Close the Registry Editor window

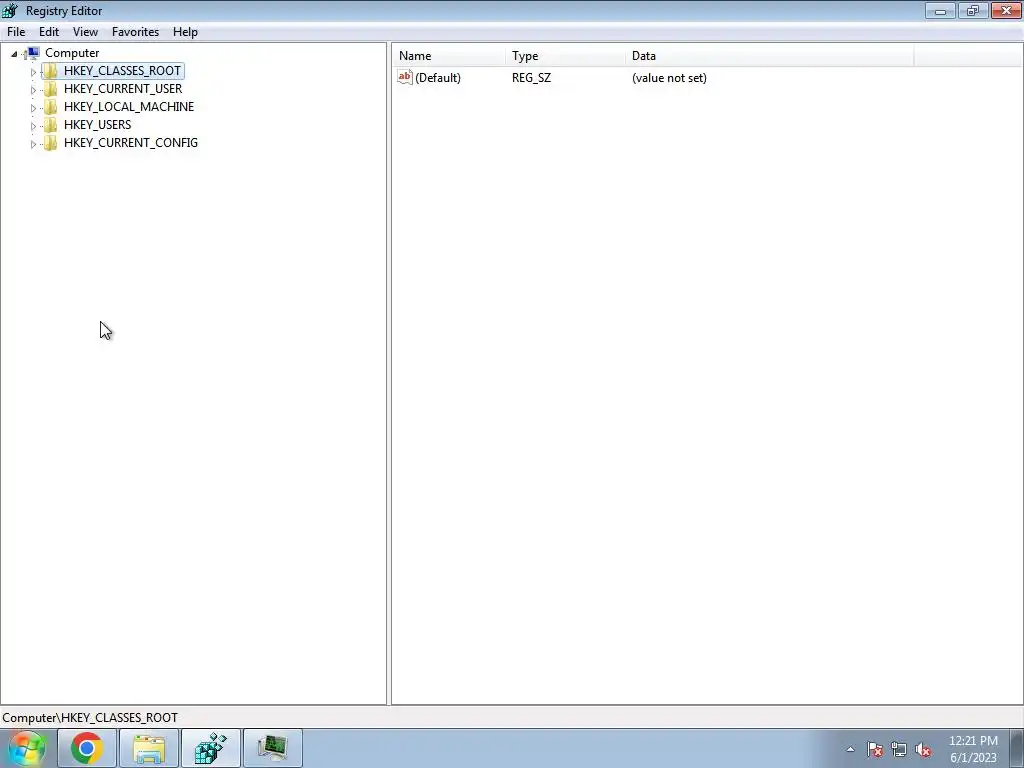pos(1006,10)
